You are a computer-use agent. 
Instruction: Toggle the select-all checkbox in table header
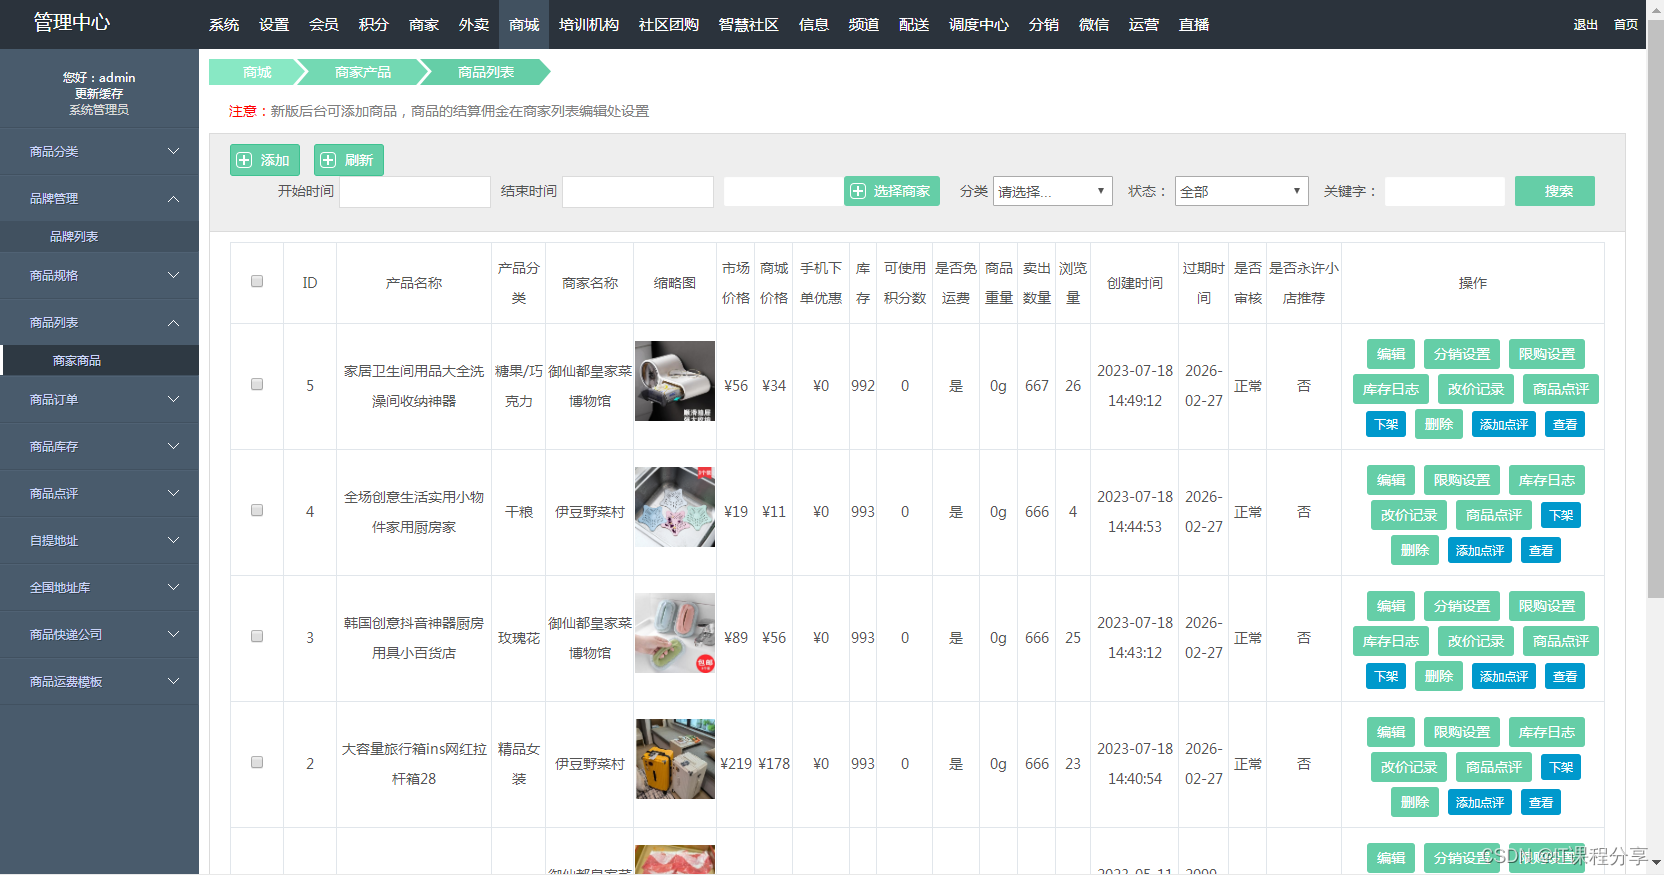click(x=257, y=282)
